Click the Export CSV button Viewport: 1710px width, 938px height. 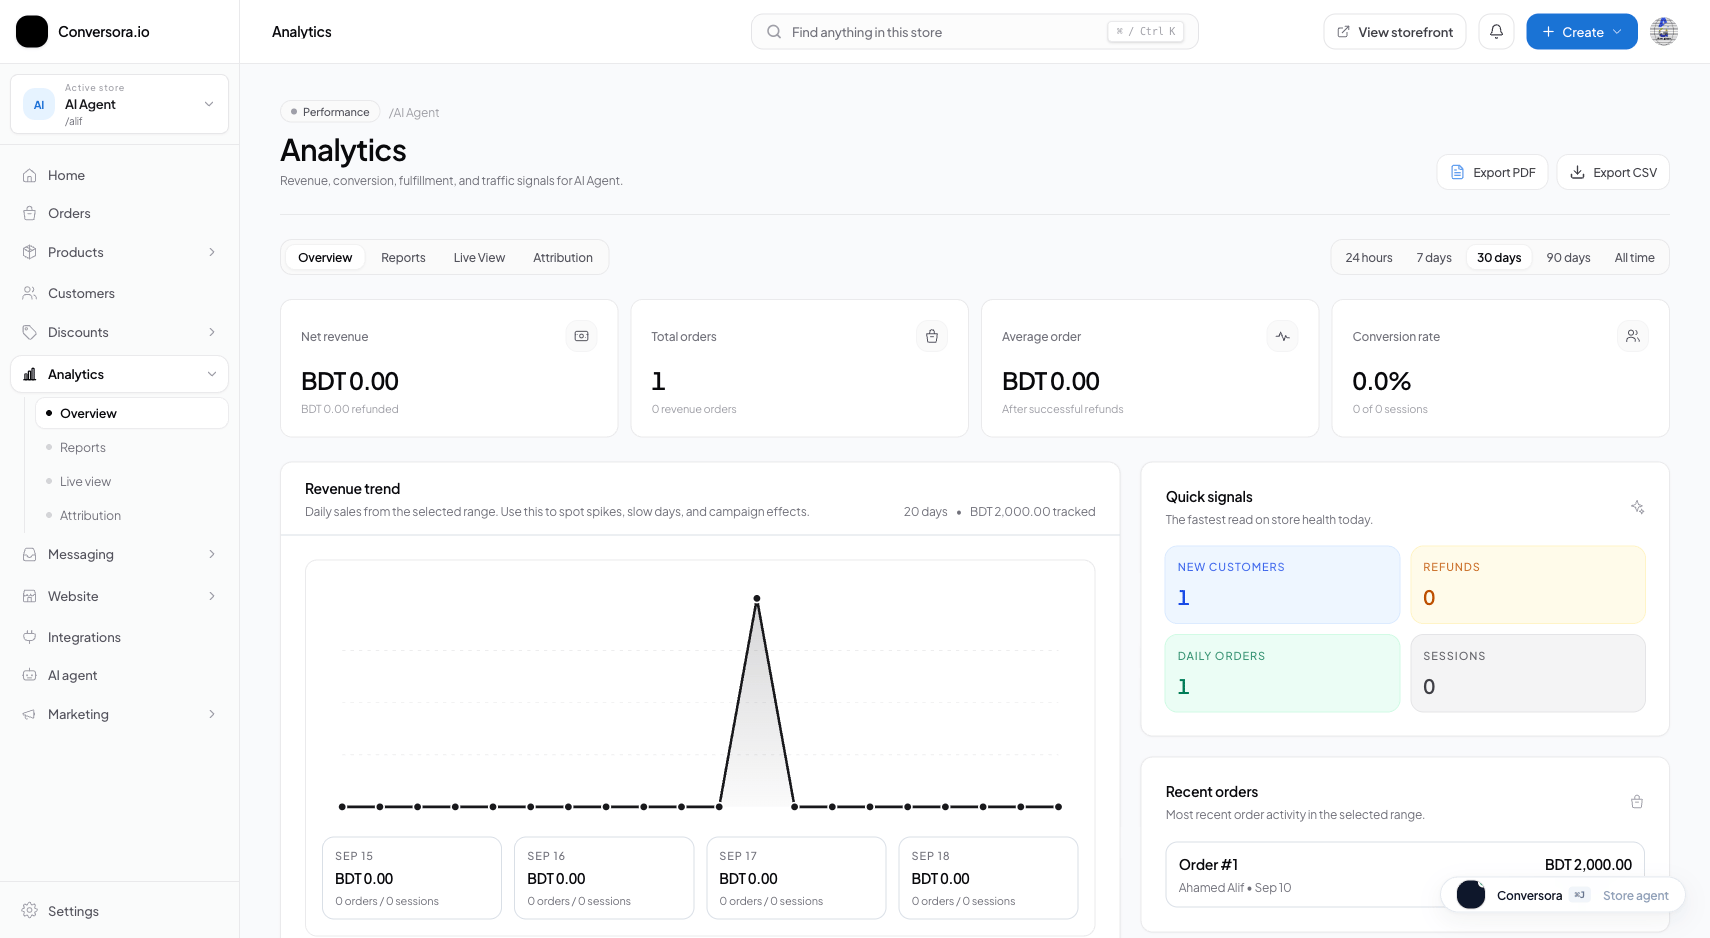click(x=1613, y=172)
